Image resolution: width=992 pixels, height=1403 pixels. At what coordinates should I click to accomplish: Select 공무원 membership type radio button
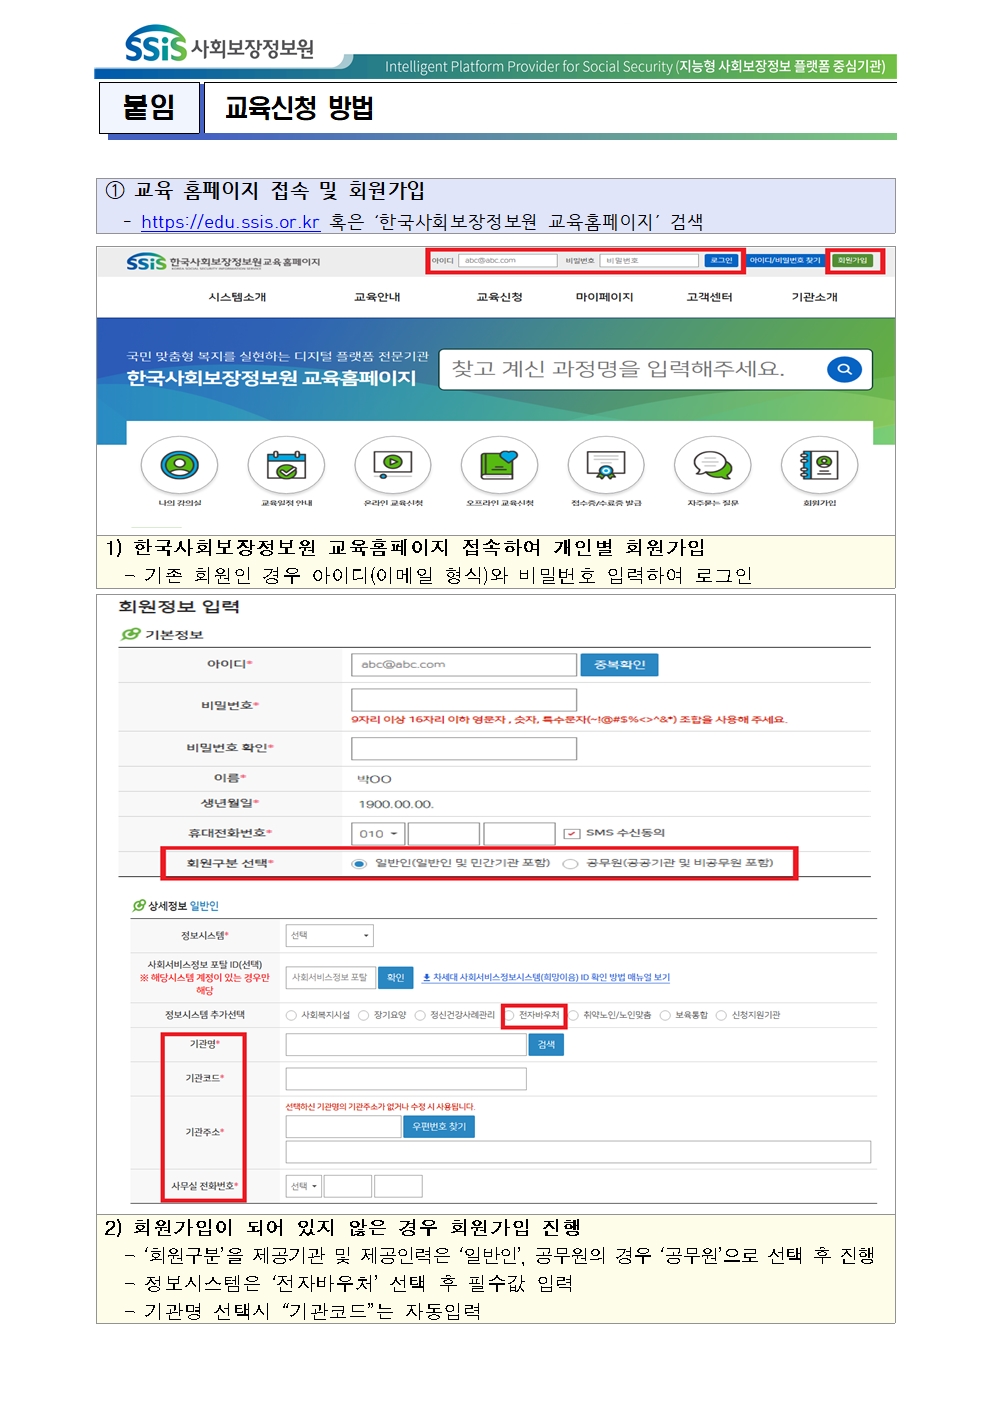[x=570, y=864]
